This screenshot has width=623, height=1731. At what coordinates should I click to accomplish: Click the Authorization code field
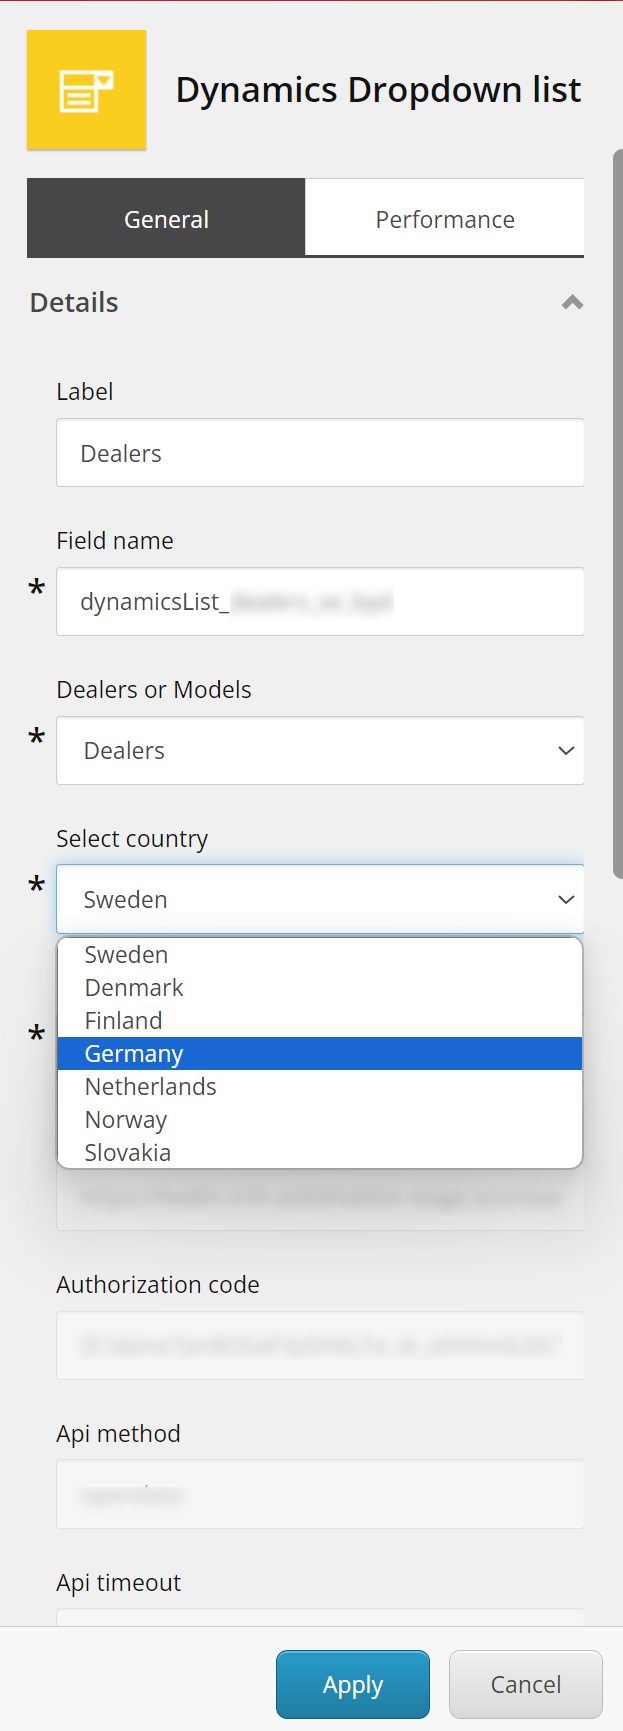click(x=320, y=1346)
